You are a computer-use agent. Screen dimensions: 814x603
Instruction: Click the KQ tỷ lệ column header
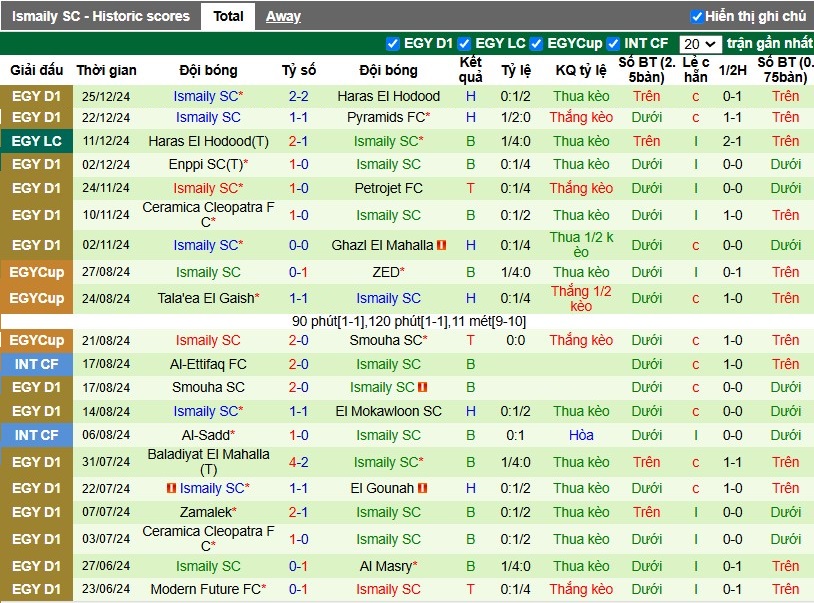point(581,70)
